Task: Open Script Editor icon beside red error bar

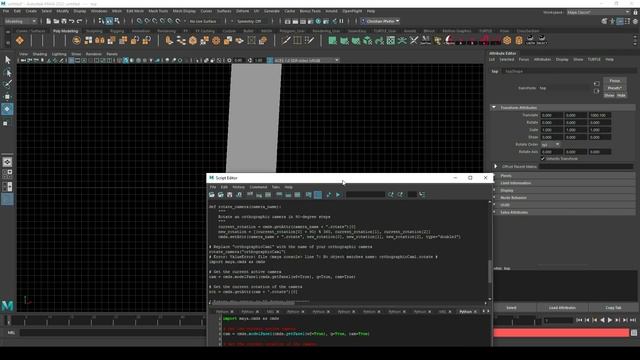Action: pos(634,333)
